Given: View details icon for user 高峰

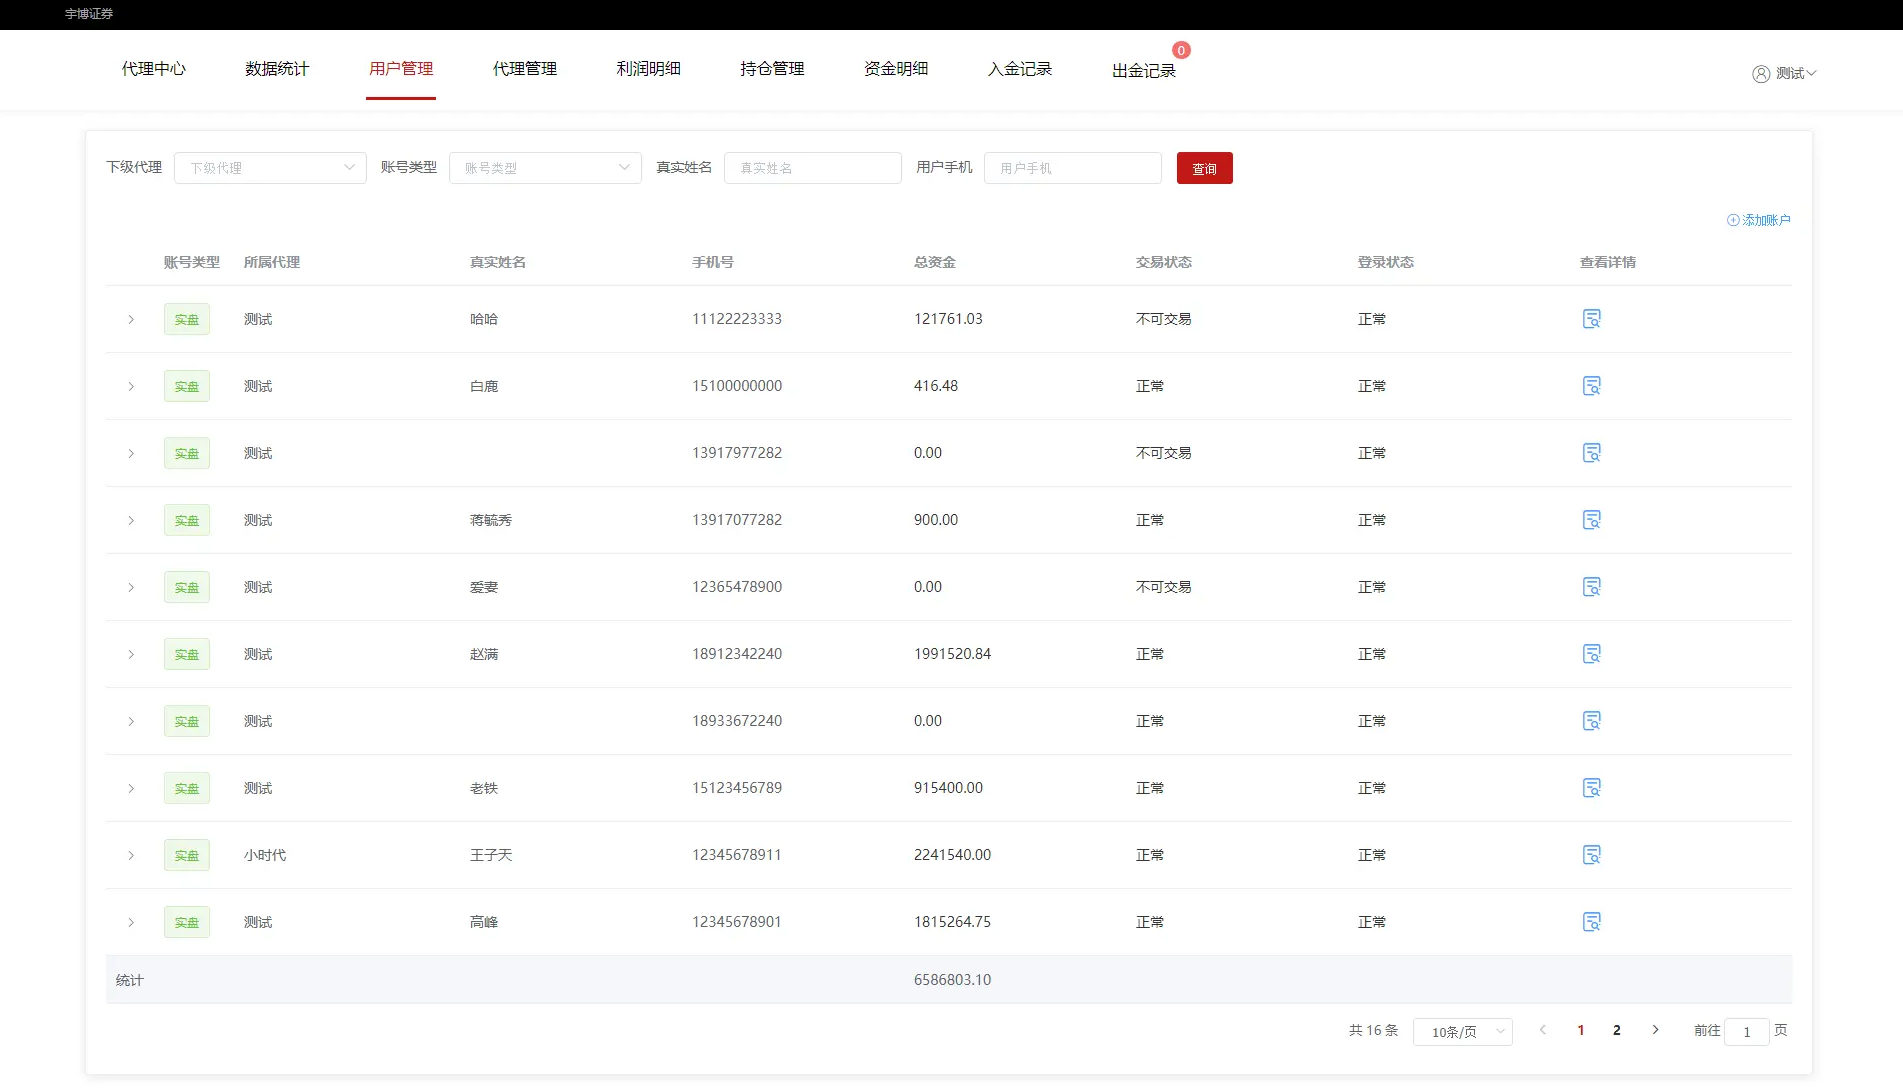Looking at the screenshot, I should [x=1591, y=922].
